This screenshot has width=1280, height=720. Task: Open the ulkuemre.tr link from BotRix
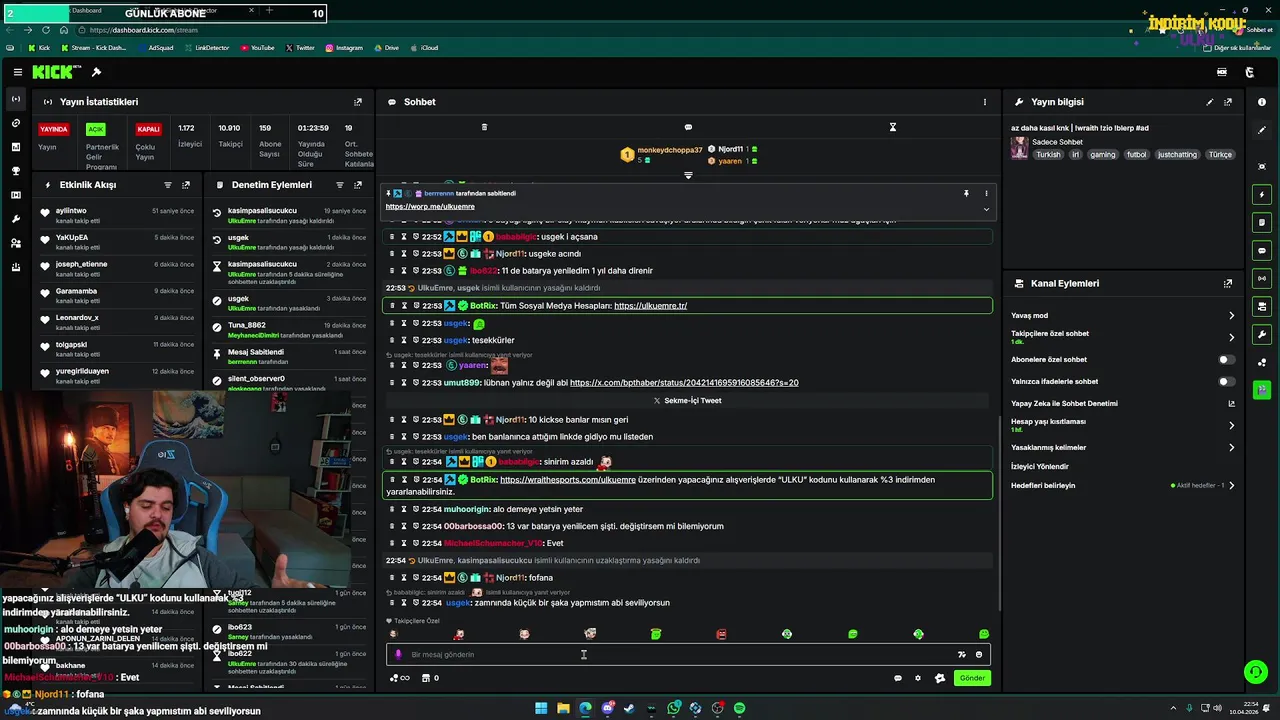pos(650,306)
